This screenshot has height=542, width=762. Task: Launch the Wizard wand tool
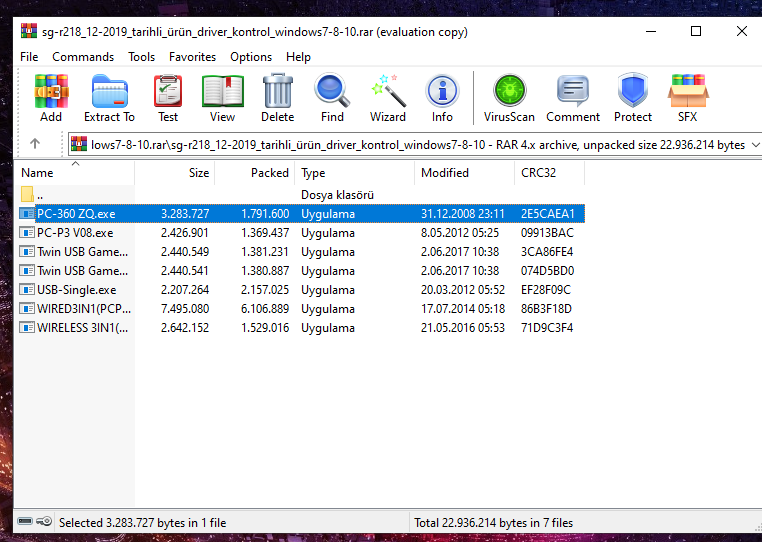pyautogui.click(x=388, y=91)
